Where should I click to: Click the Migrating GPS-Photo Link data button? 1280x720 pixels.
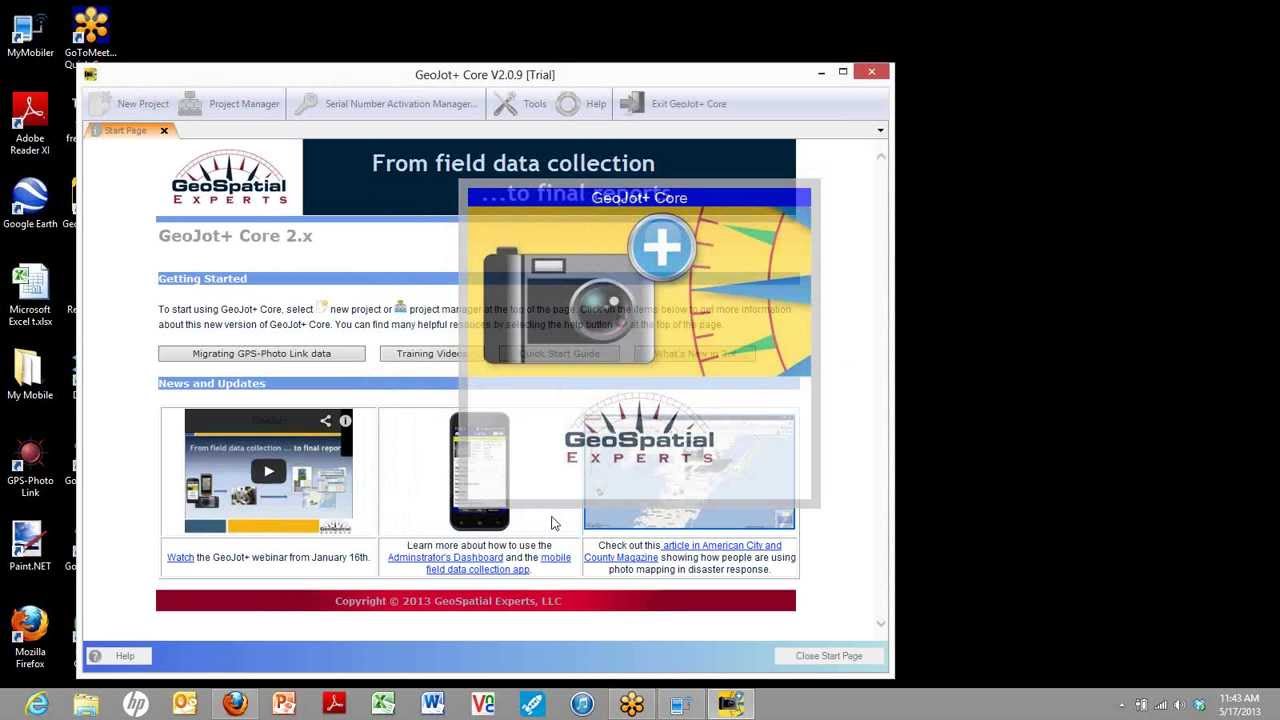262,353
